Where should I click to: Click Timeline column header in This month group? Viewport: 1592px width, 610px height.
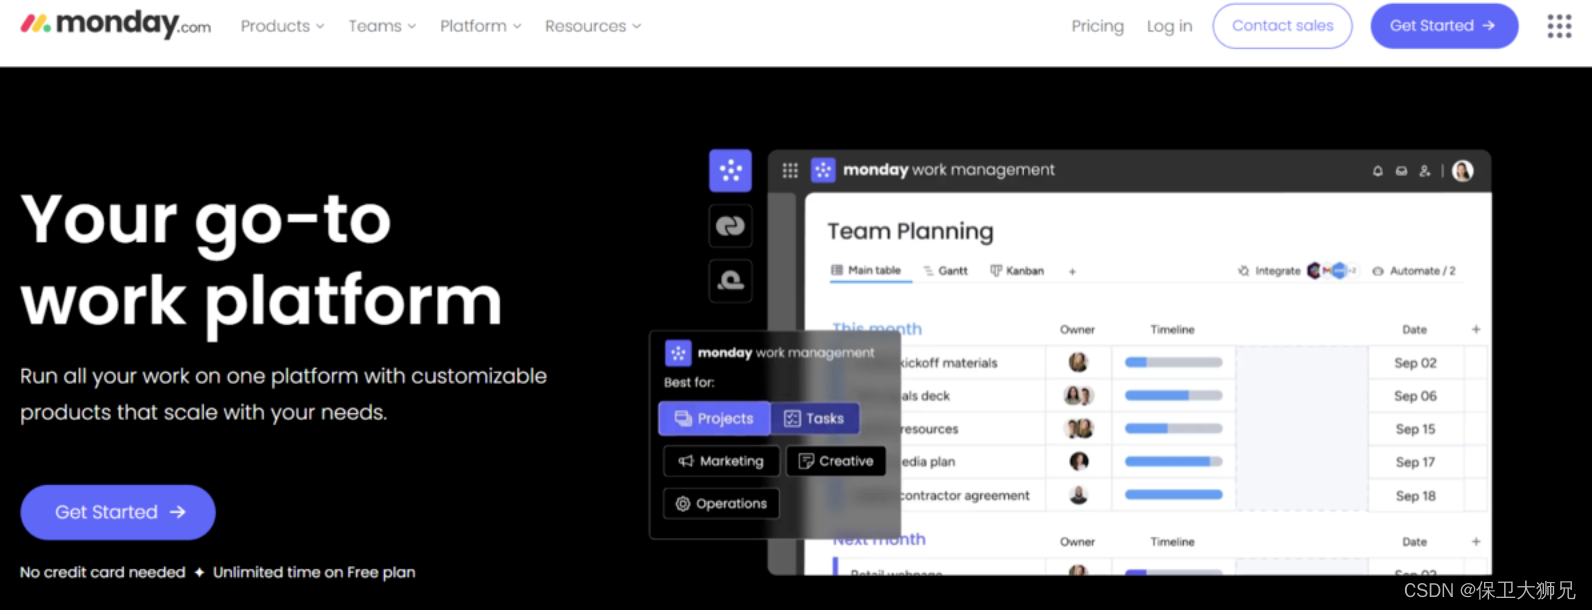tap(1172, 329)
